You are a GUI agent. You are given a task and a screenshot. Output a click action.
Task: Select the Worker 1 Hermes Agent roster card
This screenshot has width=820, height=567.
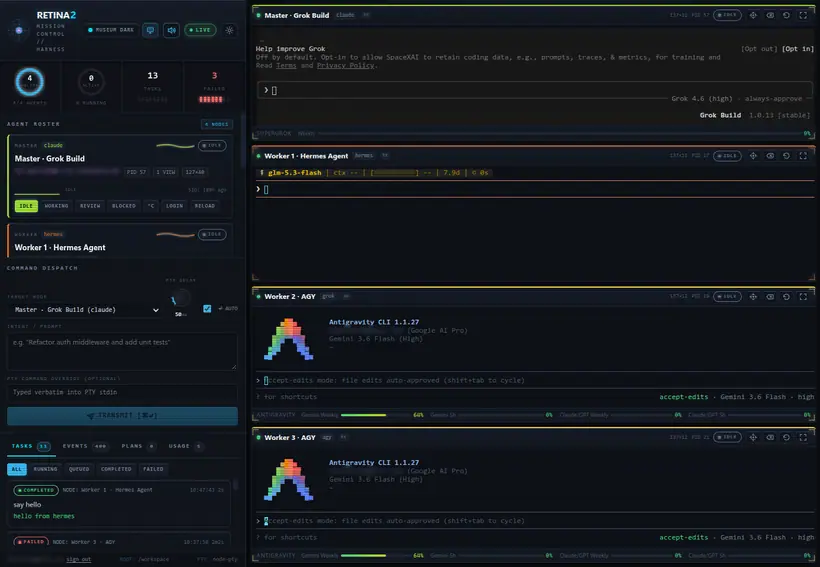[120, 241]
